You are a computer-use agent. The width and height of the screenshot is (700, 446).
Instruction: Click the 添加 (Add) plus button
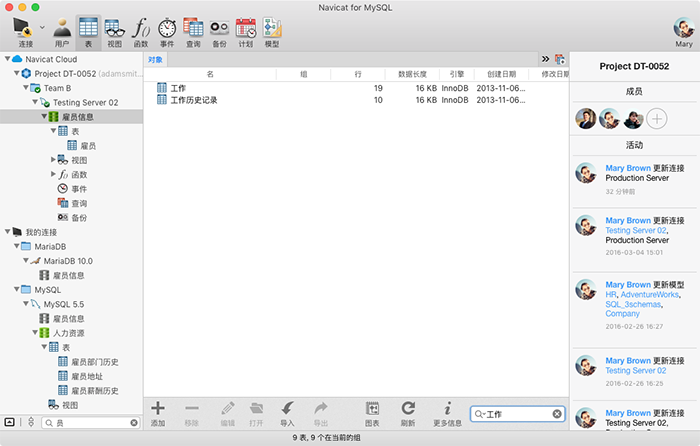158,414
